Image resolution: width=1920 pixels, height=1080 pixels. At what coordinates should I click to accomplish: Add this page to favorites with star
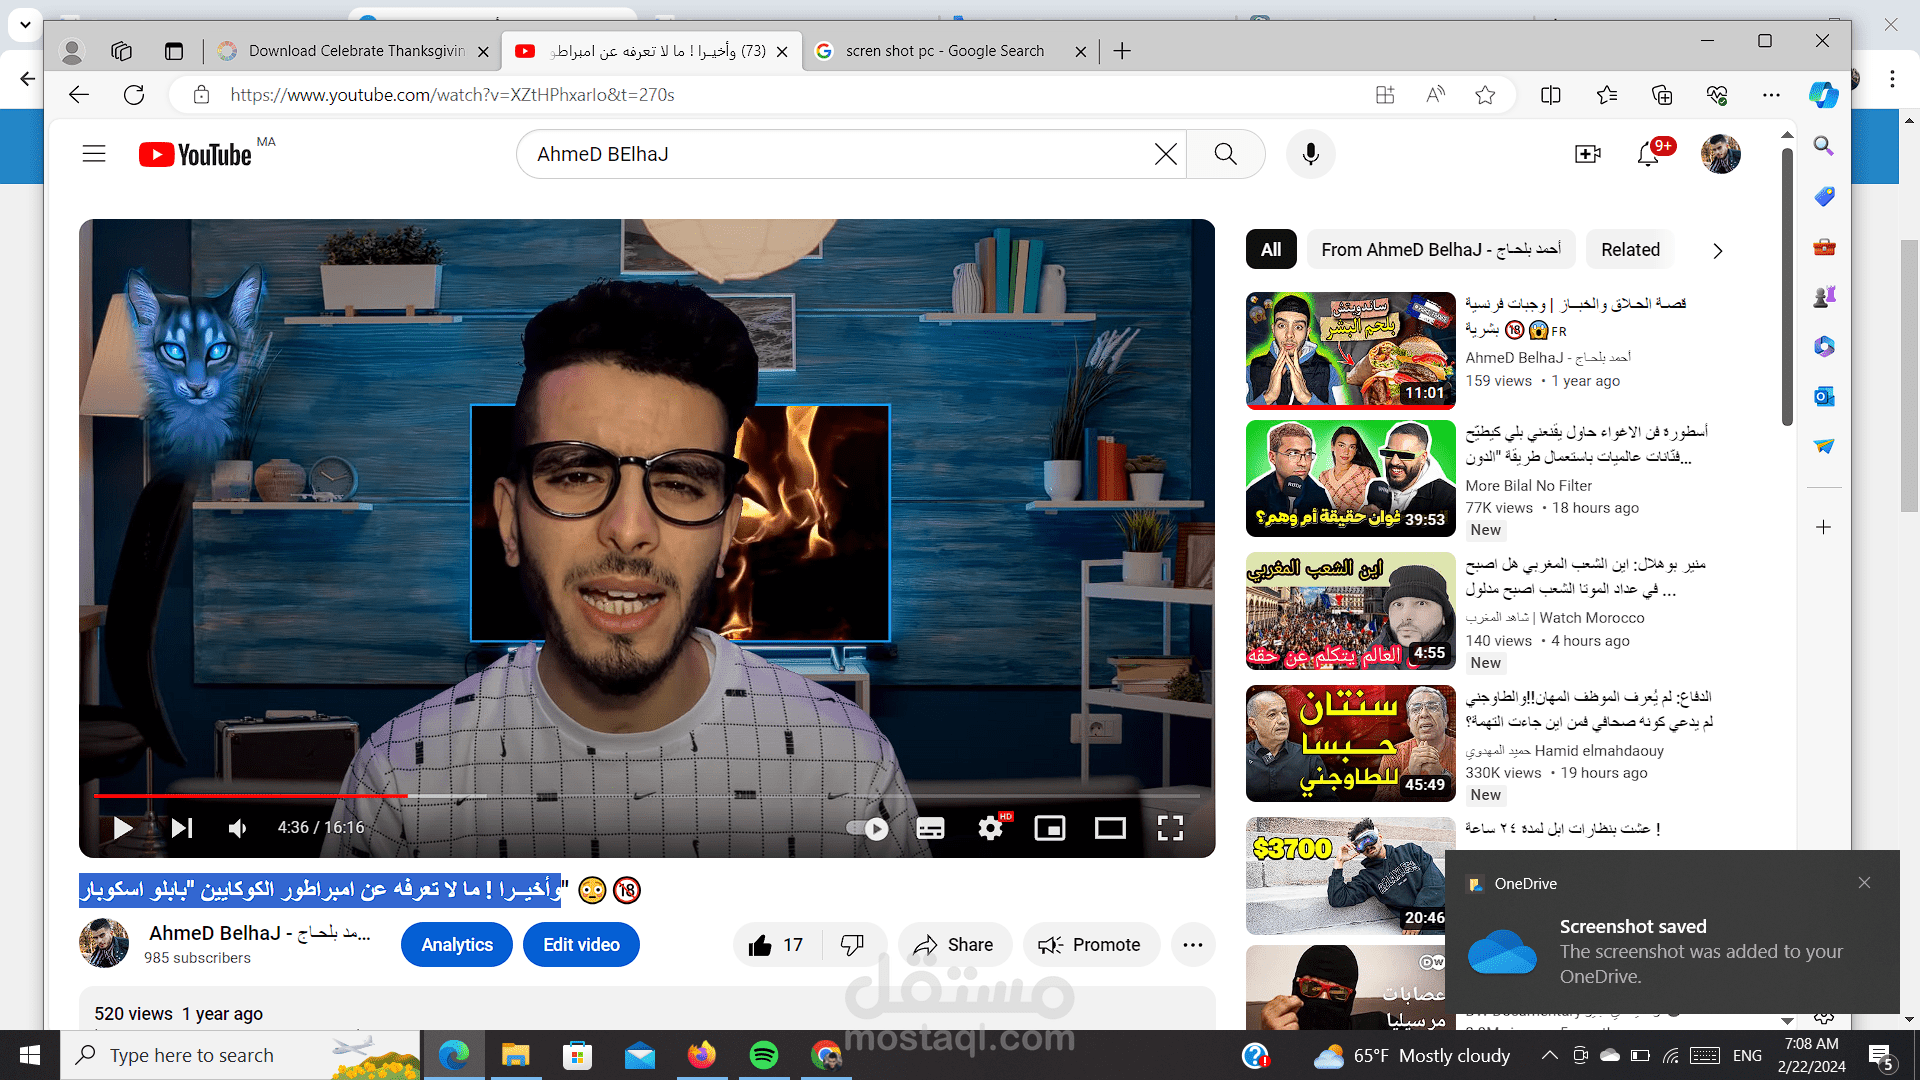point(1485,95)
